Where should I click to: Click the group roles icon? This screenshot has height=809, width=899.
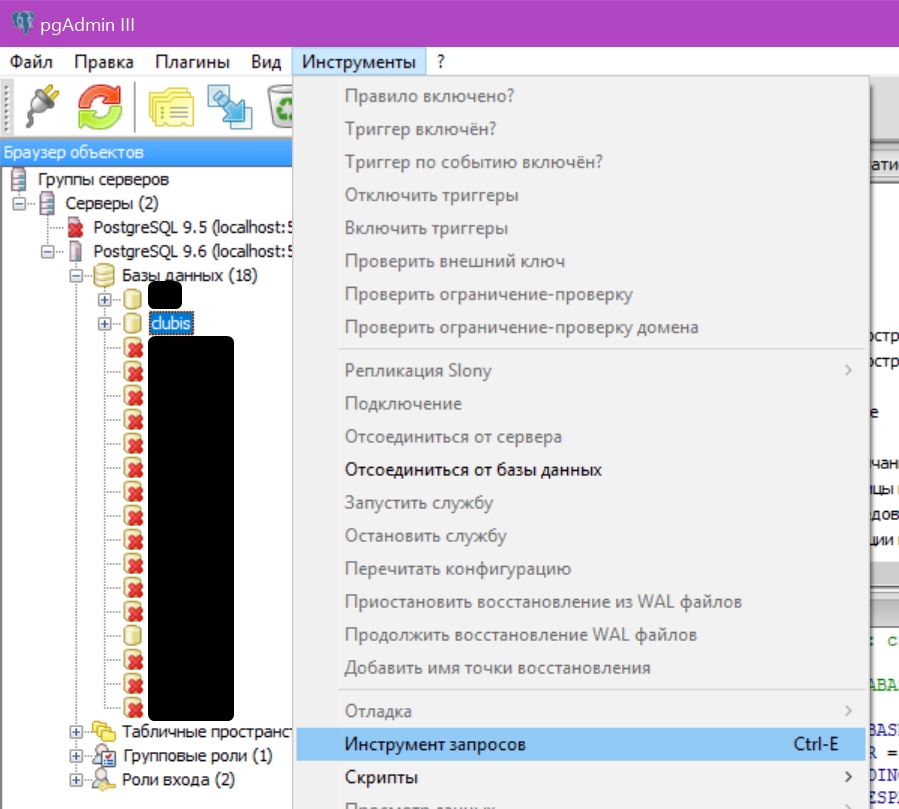(105, 755)
